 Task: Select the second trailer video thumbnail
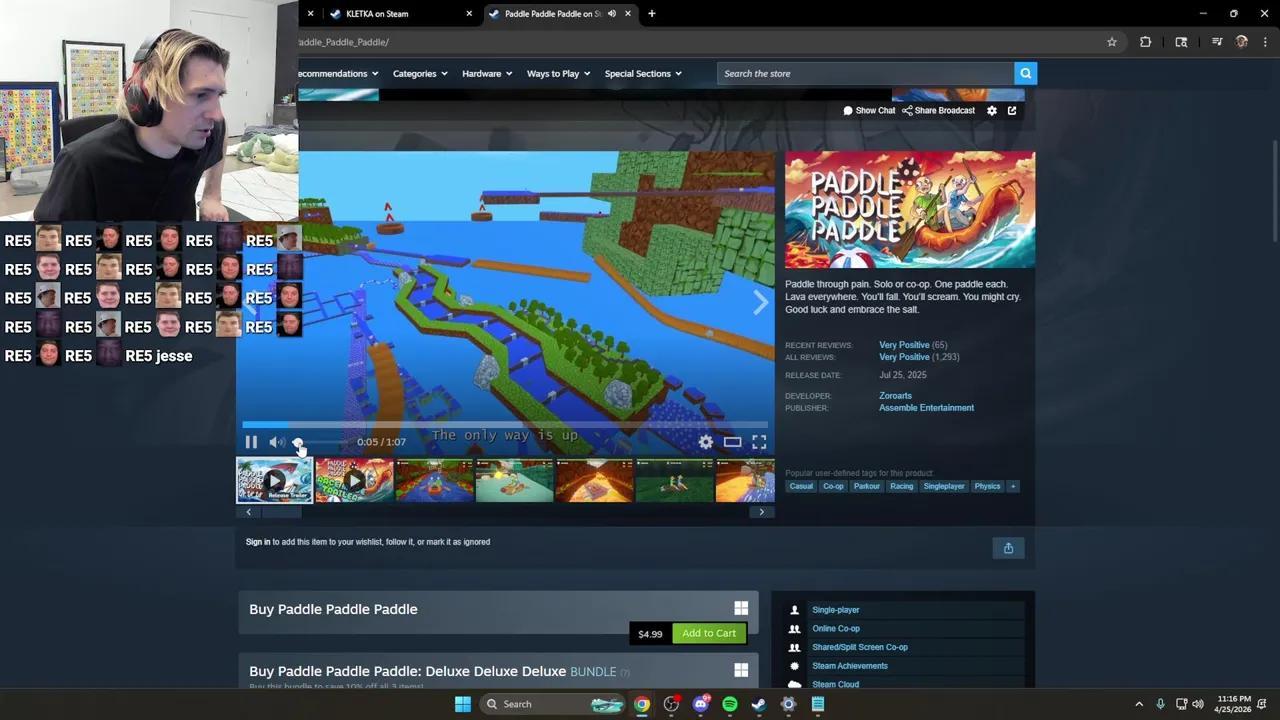pos(354,480)
